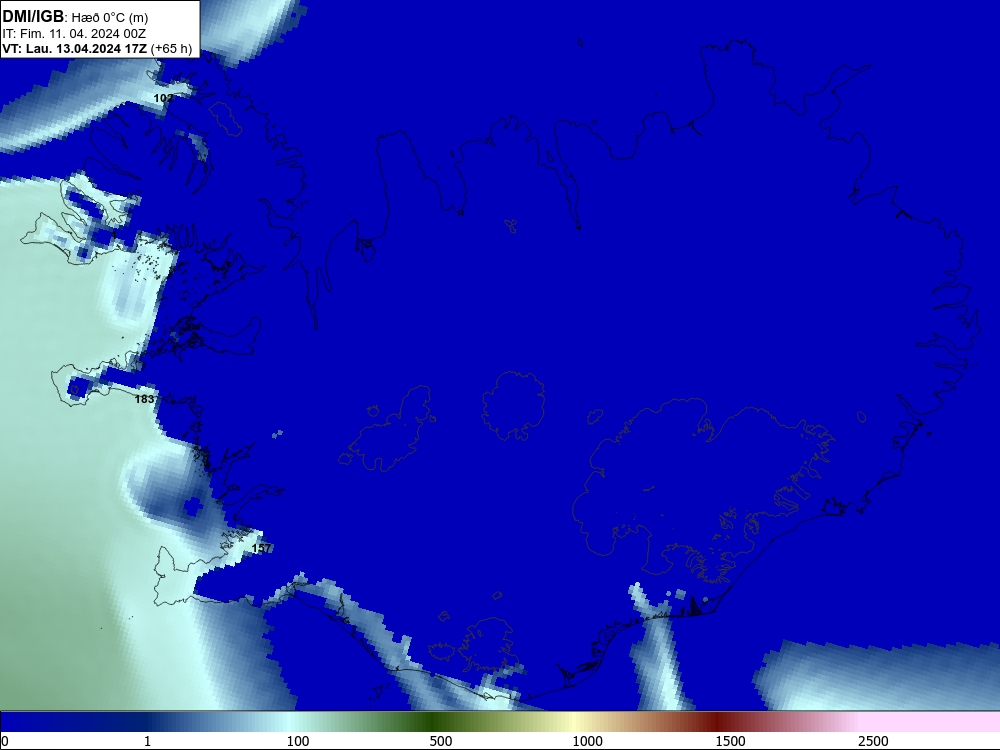This screenshot has width=1000, height=750.
Task: Click the '(+65 h)' forecast offset text
Action: (x=171, y=49)
